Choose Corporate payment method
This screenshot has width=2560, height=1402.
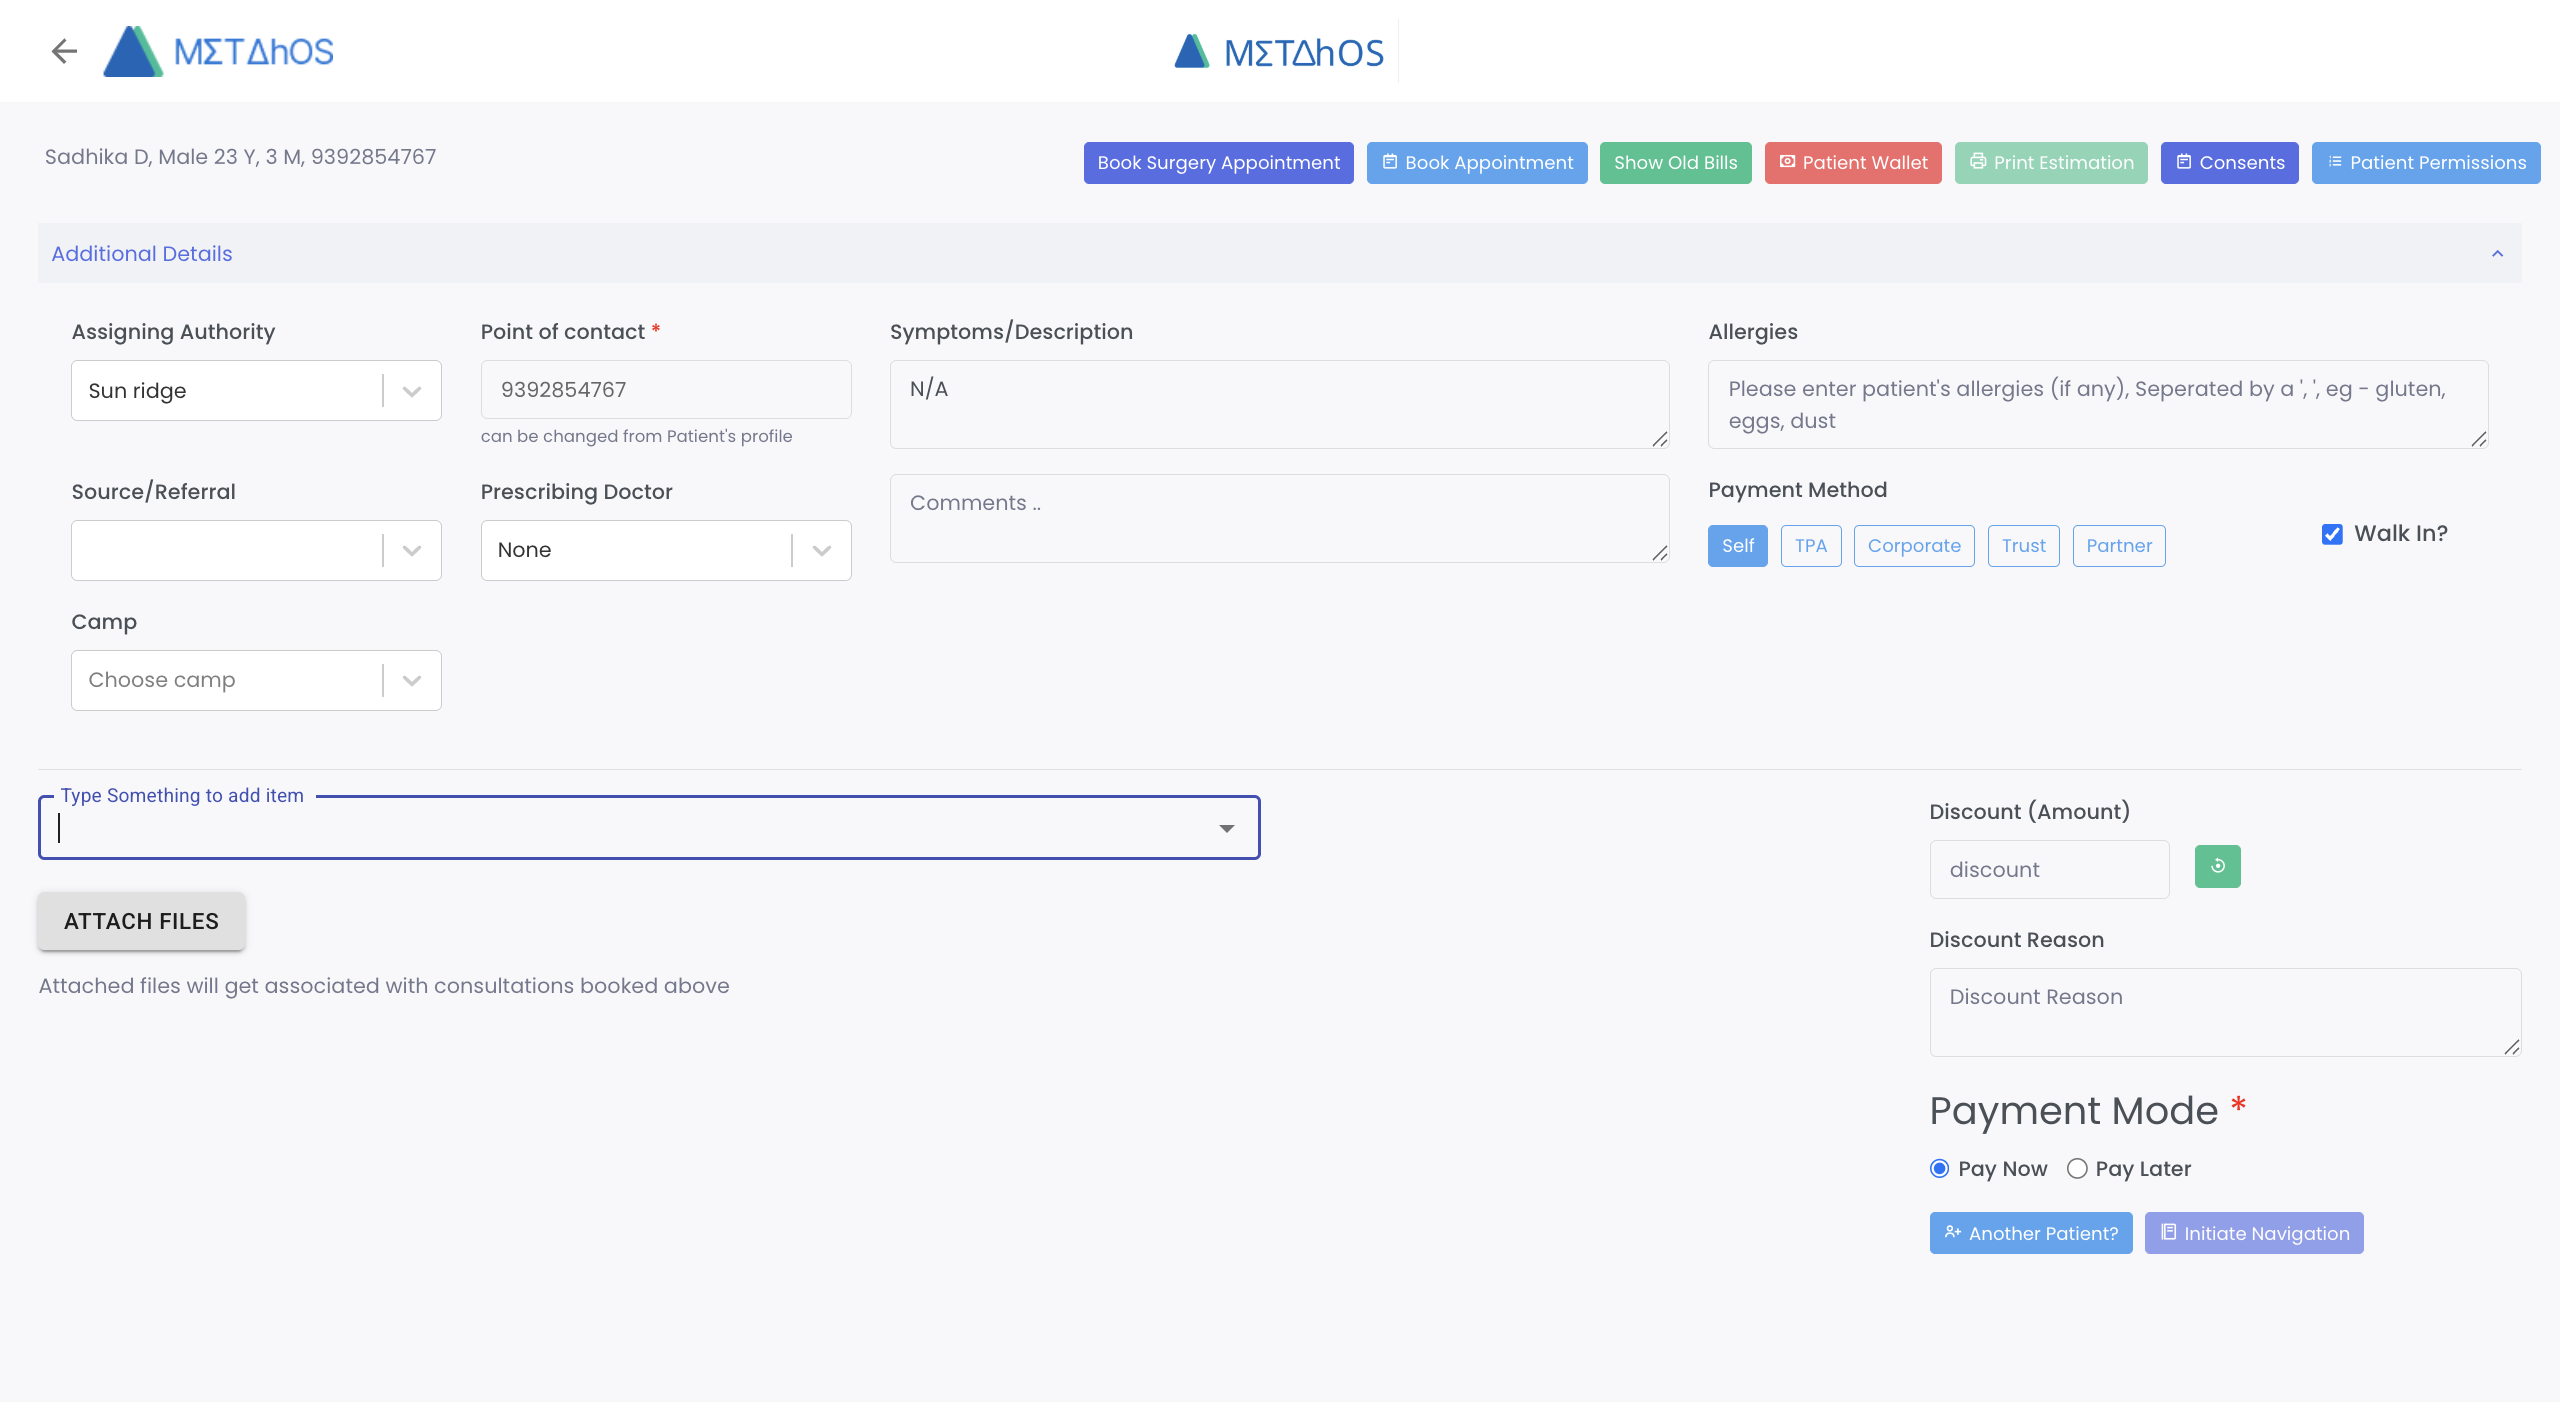1913,546
